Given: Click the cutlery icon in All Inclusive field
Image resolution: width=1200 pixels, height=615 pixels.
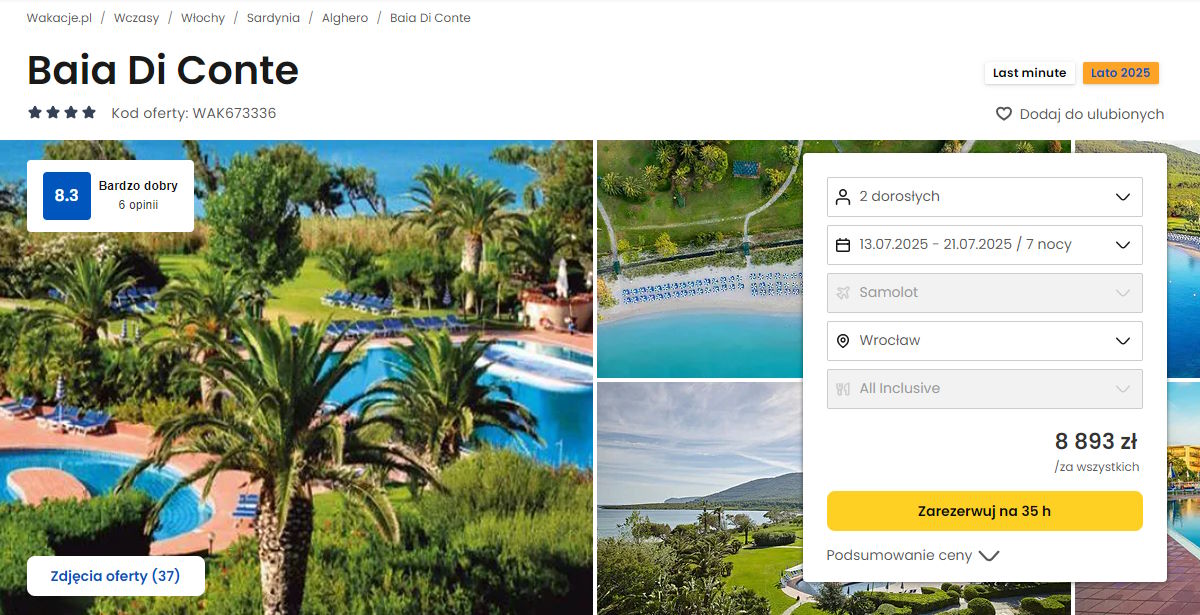Looking at the screenshot, I should pyautogui.click(x=843, y=389).
